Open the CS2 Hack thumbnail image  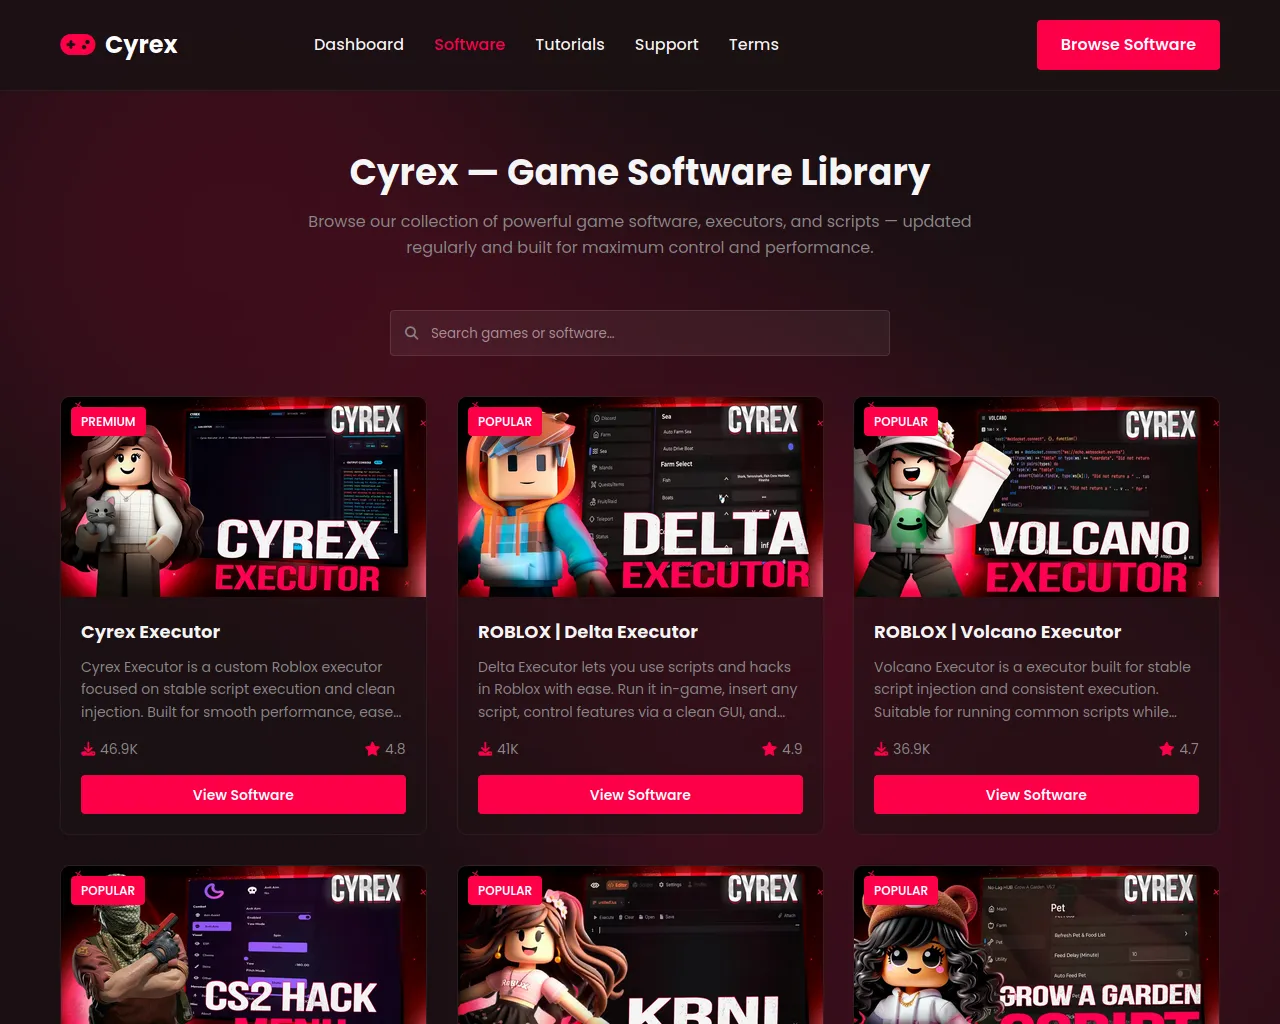[243, 945]
